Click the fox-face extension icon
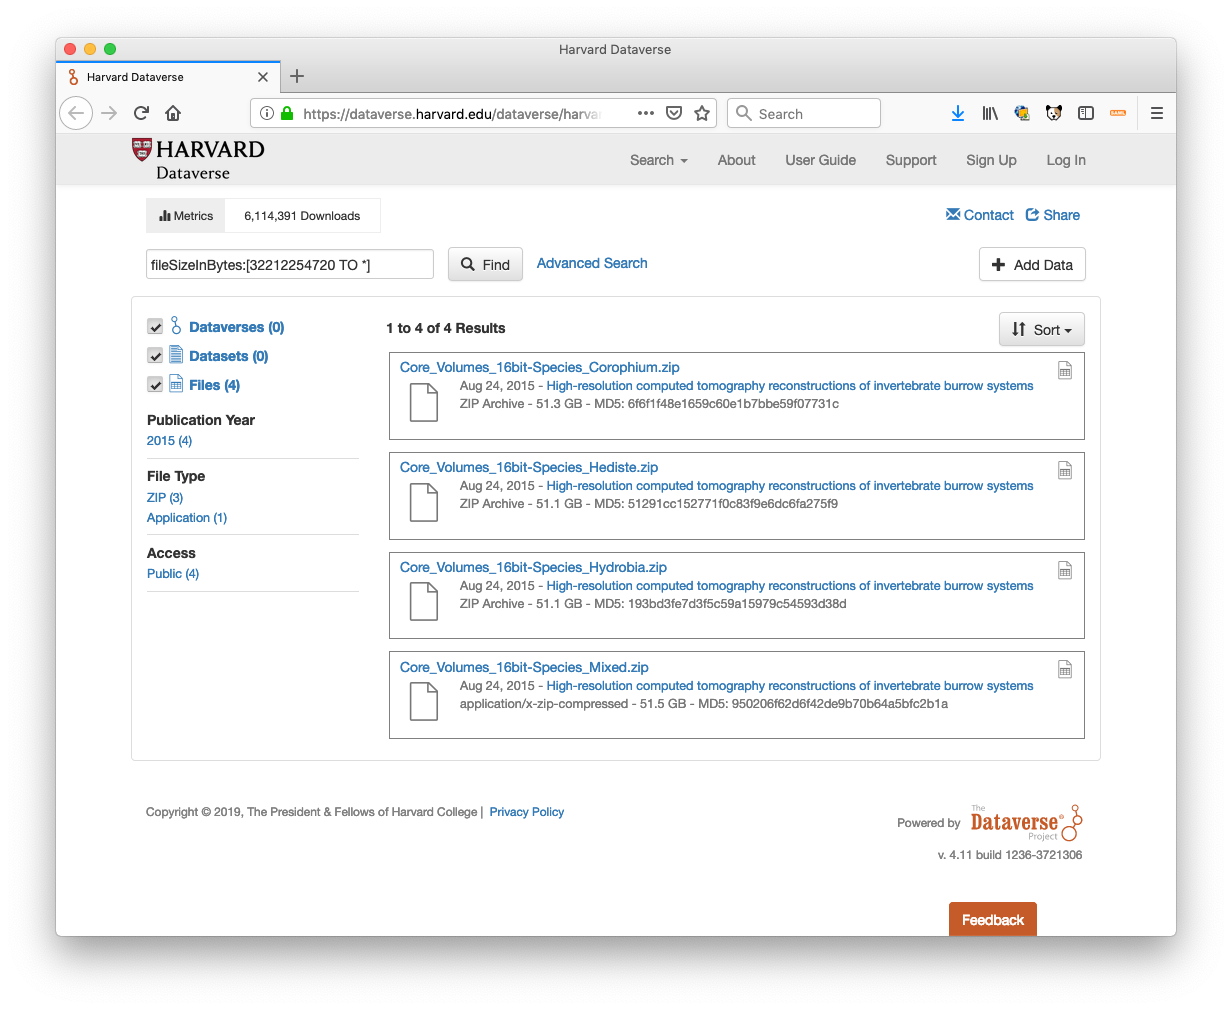 1054,113
